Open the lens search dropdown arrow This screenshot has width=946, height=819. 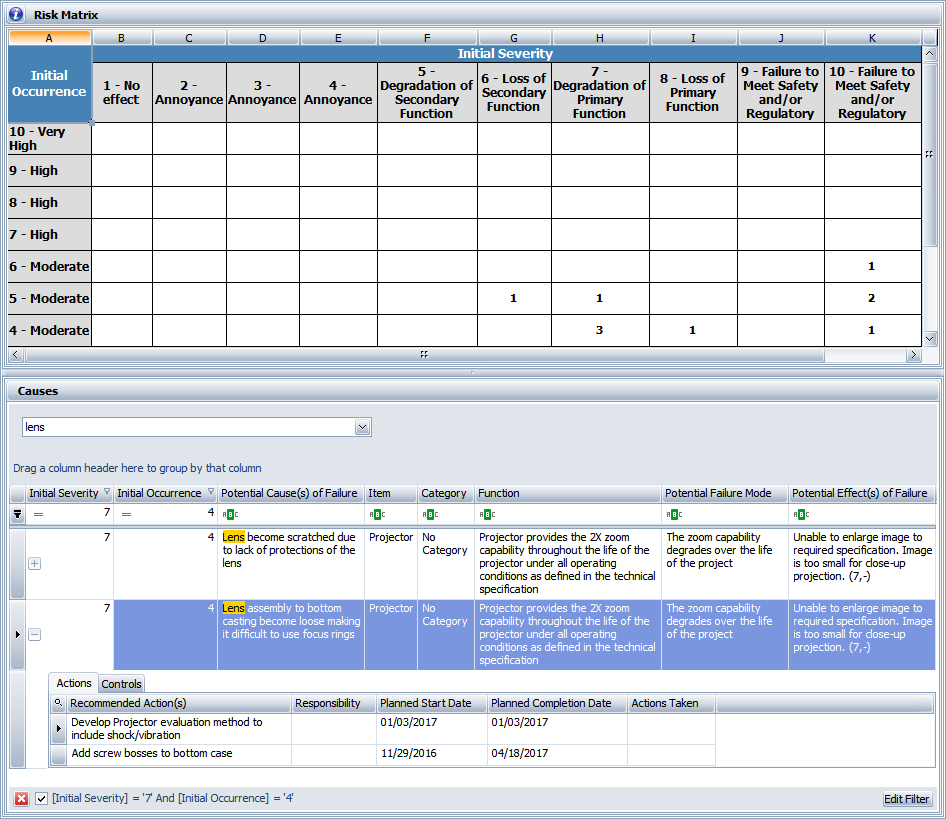[x=362, y=428]
